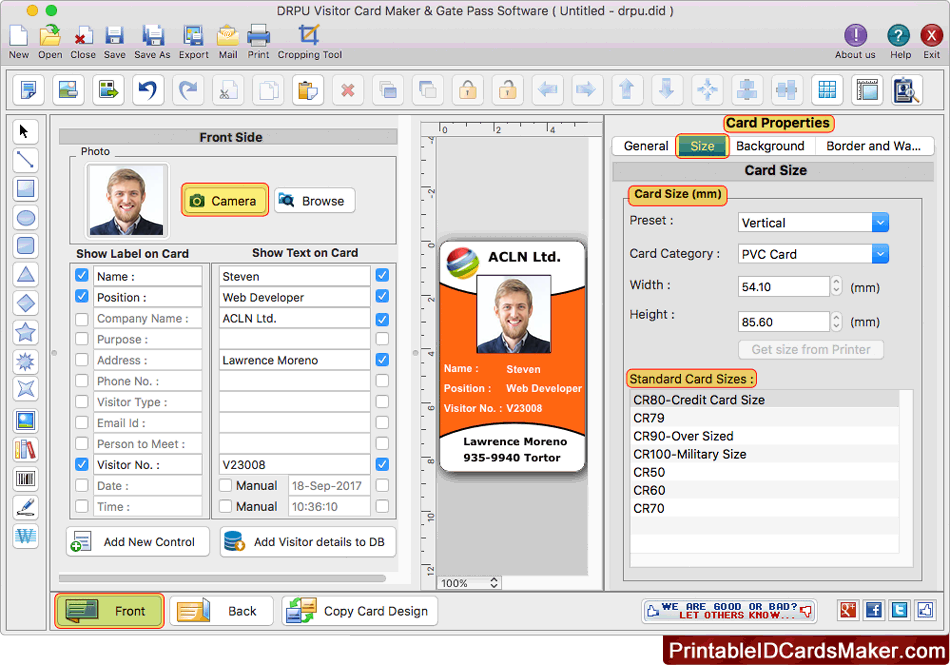Click the Paste clipboard icon
The image size is (950, 665).
(x=308, y=90)
